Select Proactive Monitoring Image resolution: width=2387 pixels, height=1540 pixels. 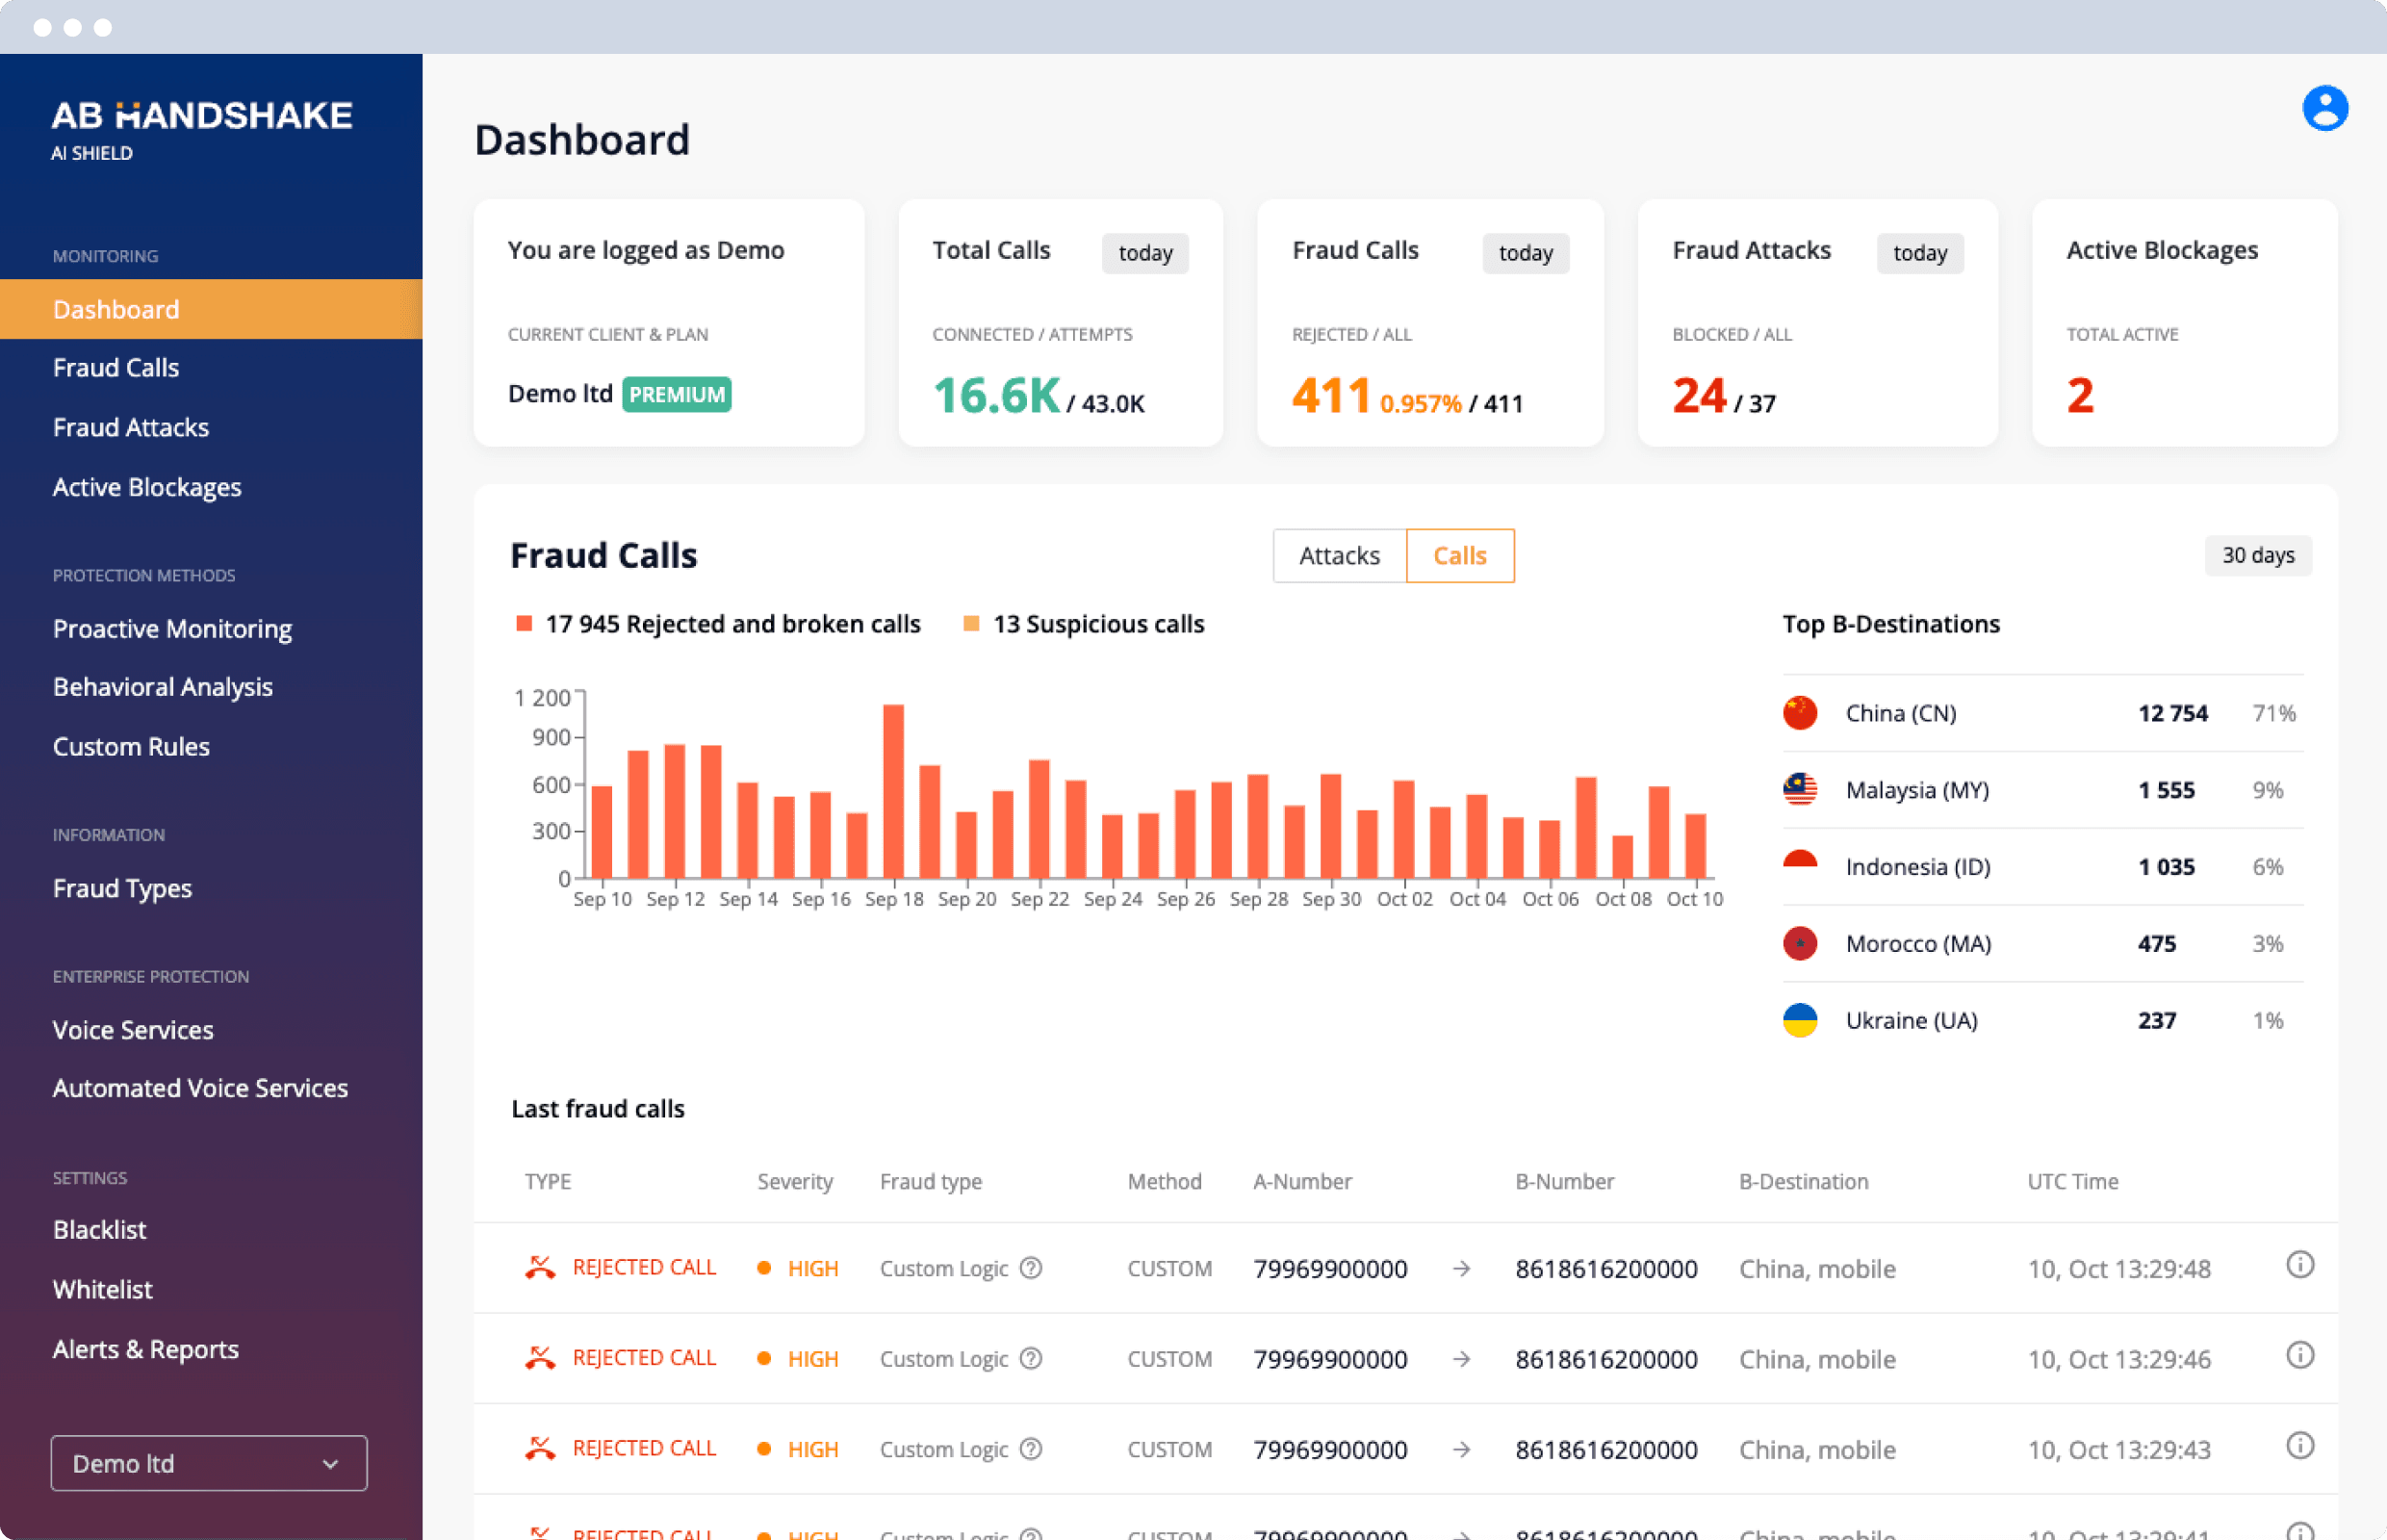point(172,629)
